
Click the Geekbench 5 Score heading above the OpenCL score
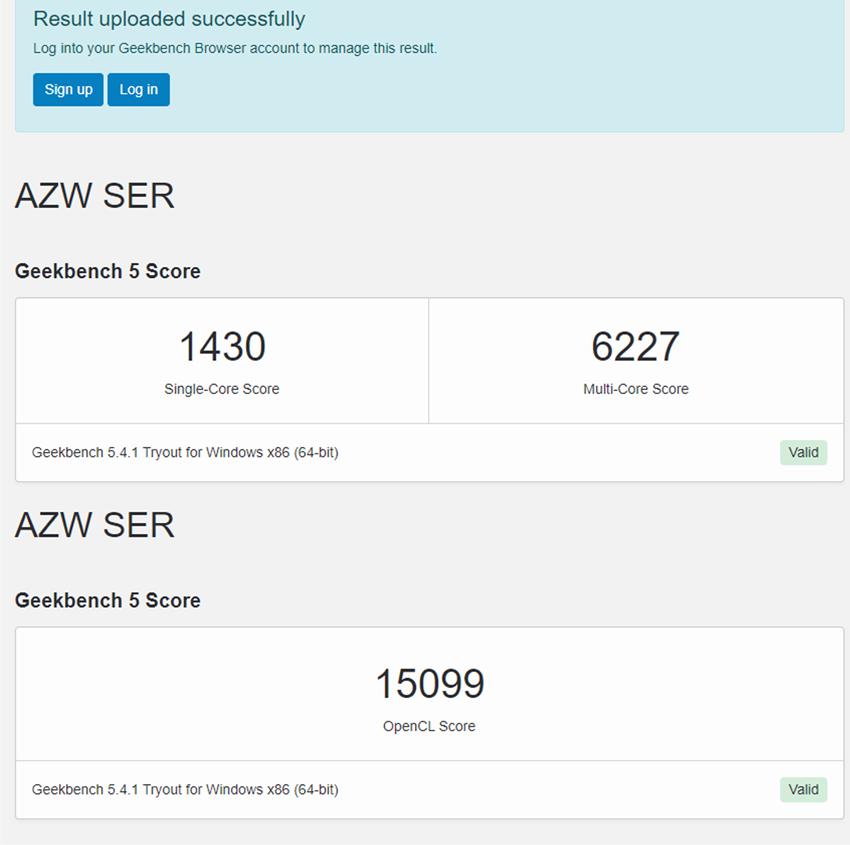point(108,600)
